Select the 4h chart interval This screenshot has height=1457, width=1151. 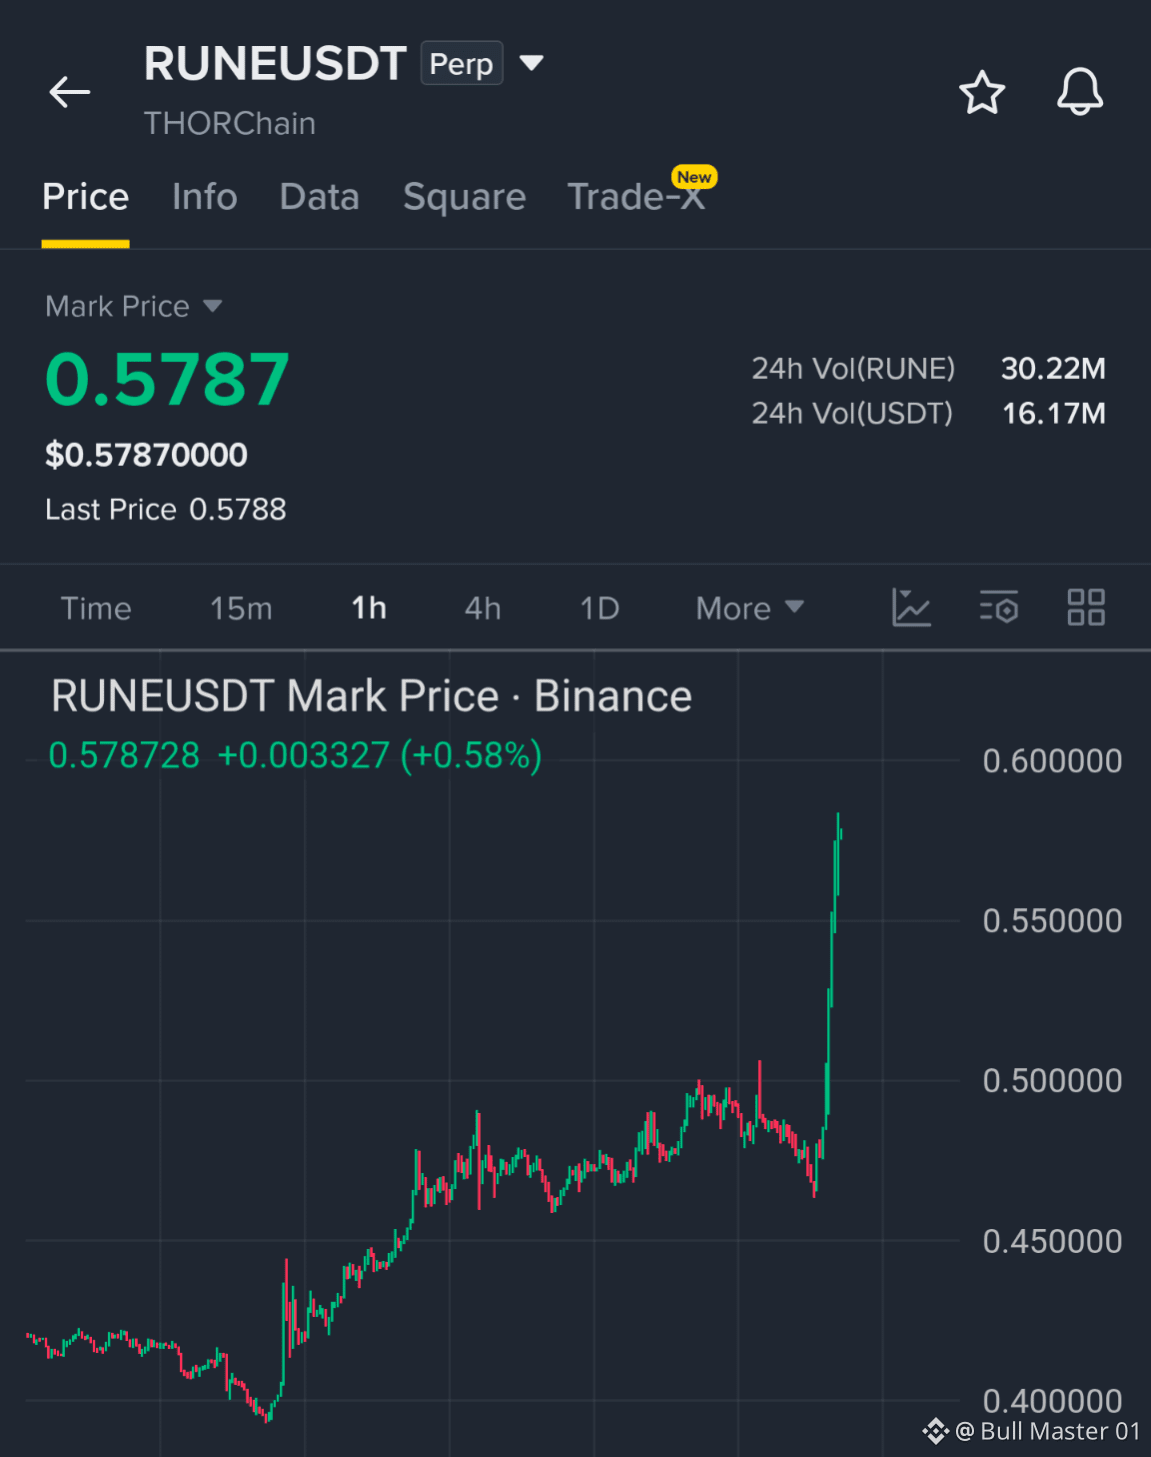[x=483, y=608]
